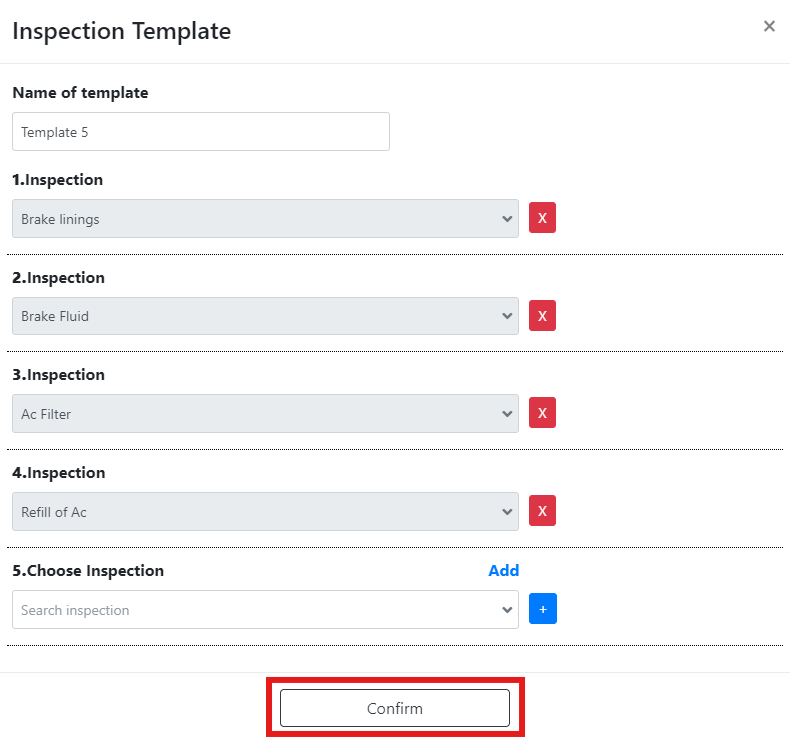Open the Search inspection combo box
Image resolution: width=790 pixels, height=739 pixels.
[x=265, y=610]
